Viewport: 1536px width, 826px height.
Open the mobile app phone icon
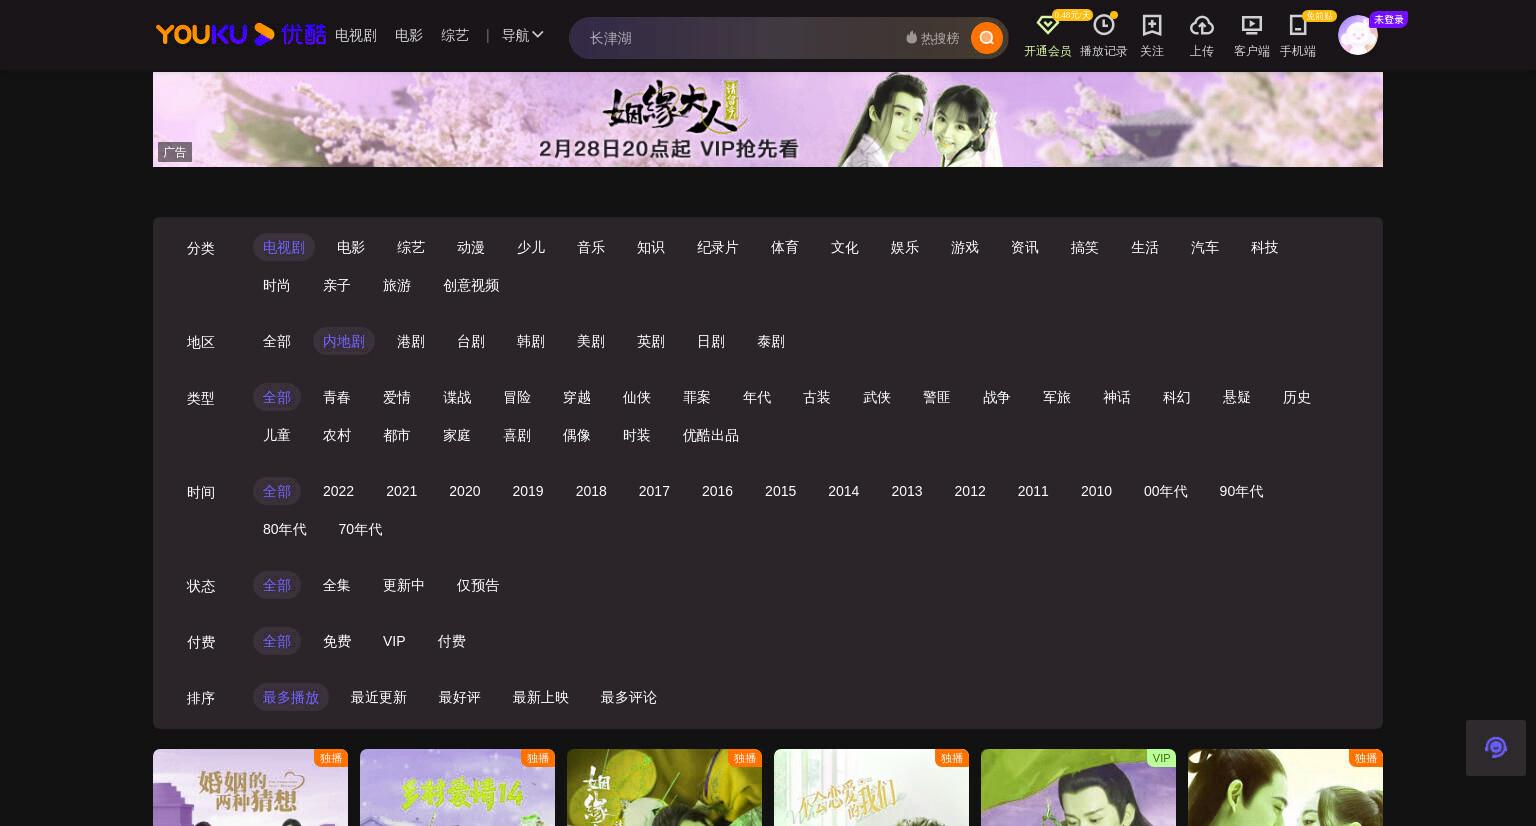click(1298, 25)
